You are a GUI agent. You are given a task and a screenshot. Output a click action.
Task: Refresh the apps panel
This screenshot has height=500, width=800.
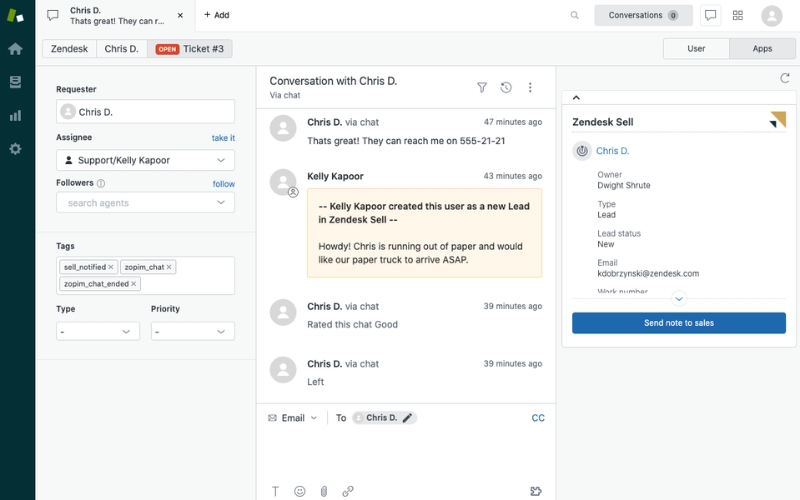tap(785, 78)
